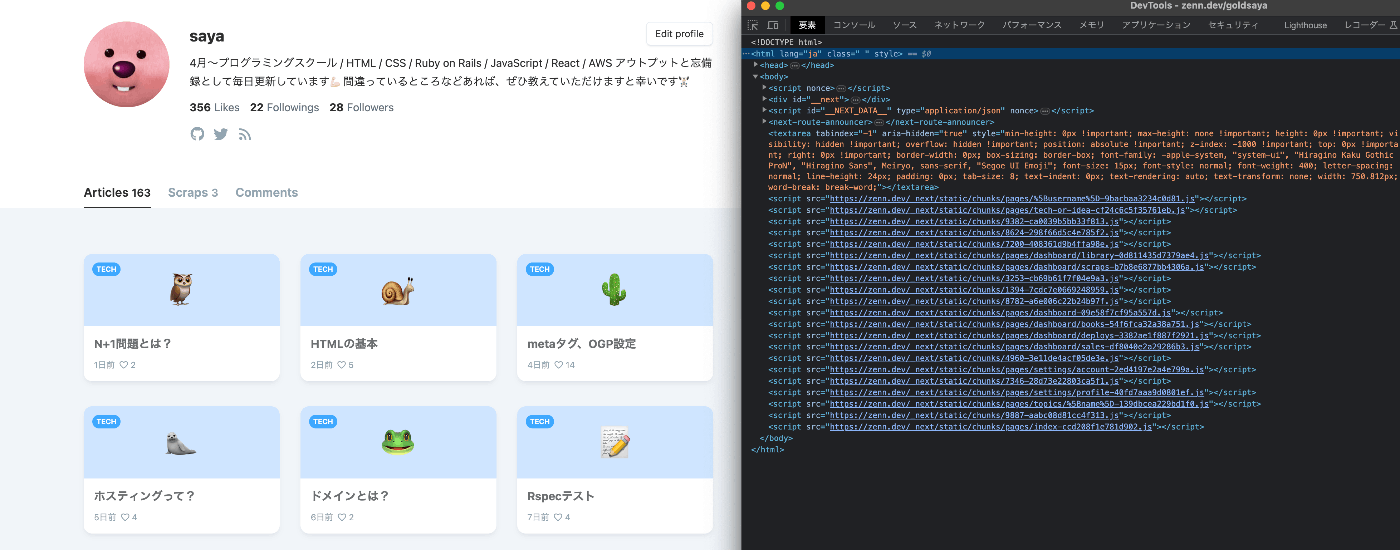The width and height of the screenshot is (1400, 550).
Task: Click the frog emoji thumbnail
Action: click(398, 442)
